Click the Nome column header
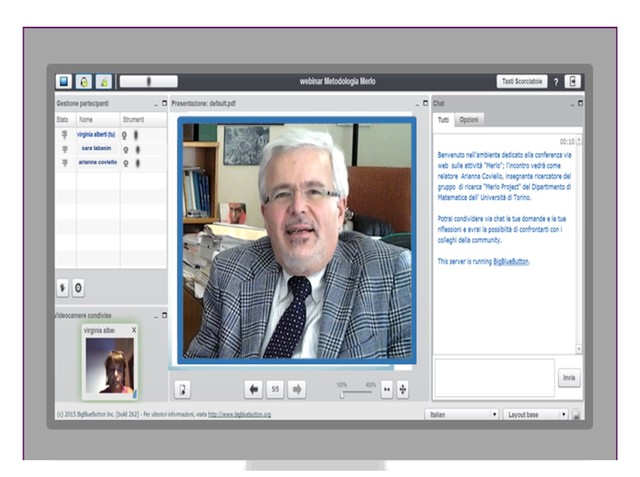The image size is (640, 477). (86, 120)
